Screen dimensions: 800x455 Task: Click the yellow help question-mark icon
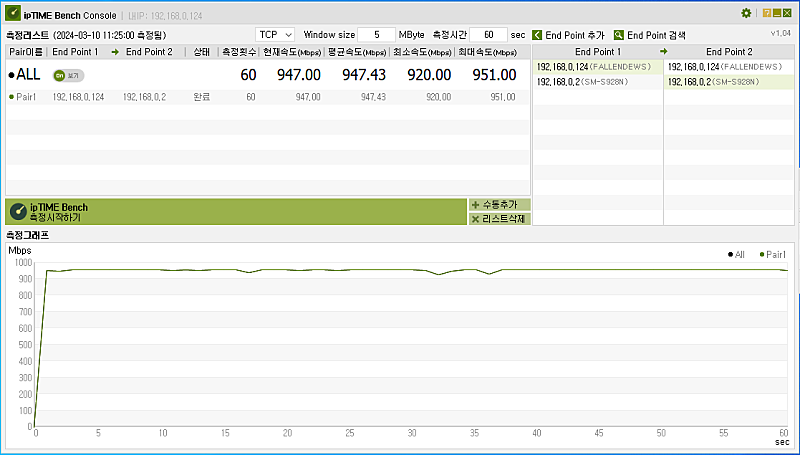click(767, 13)
